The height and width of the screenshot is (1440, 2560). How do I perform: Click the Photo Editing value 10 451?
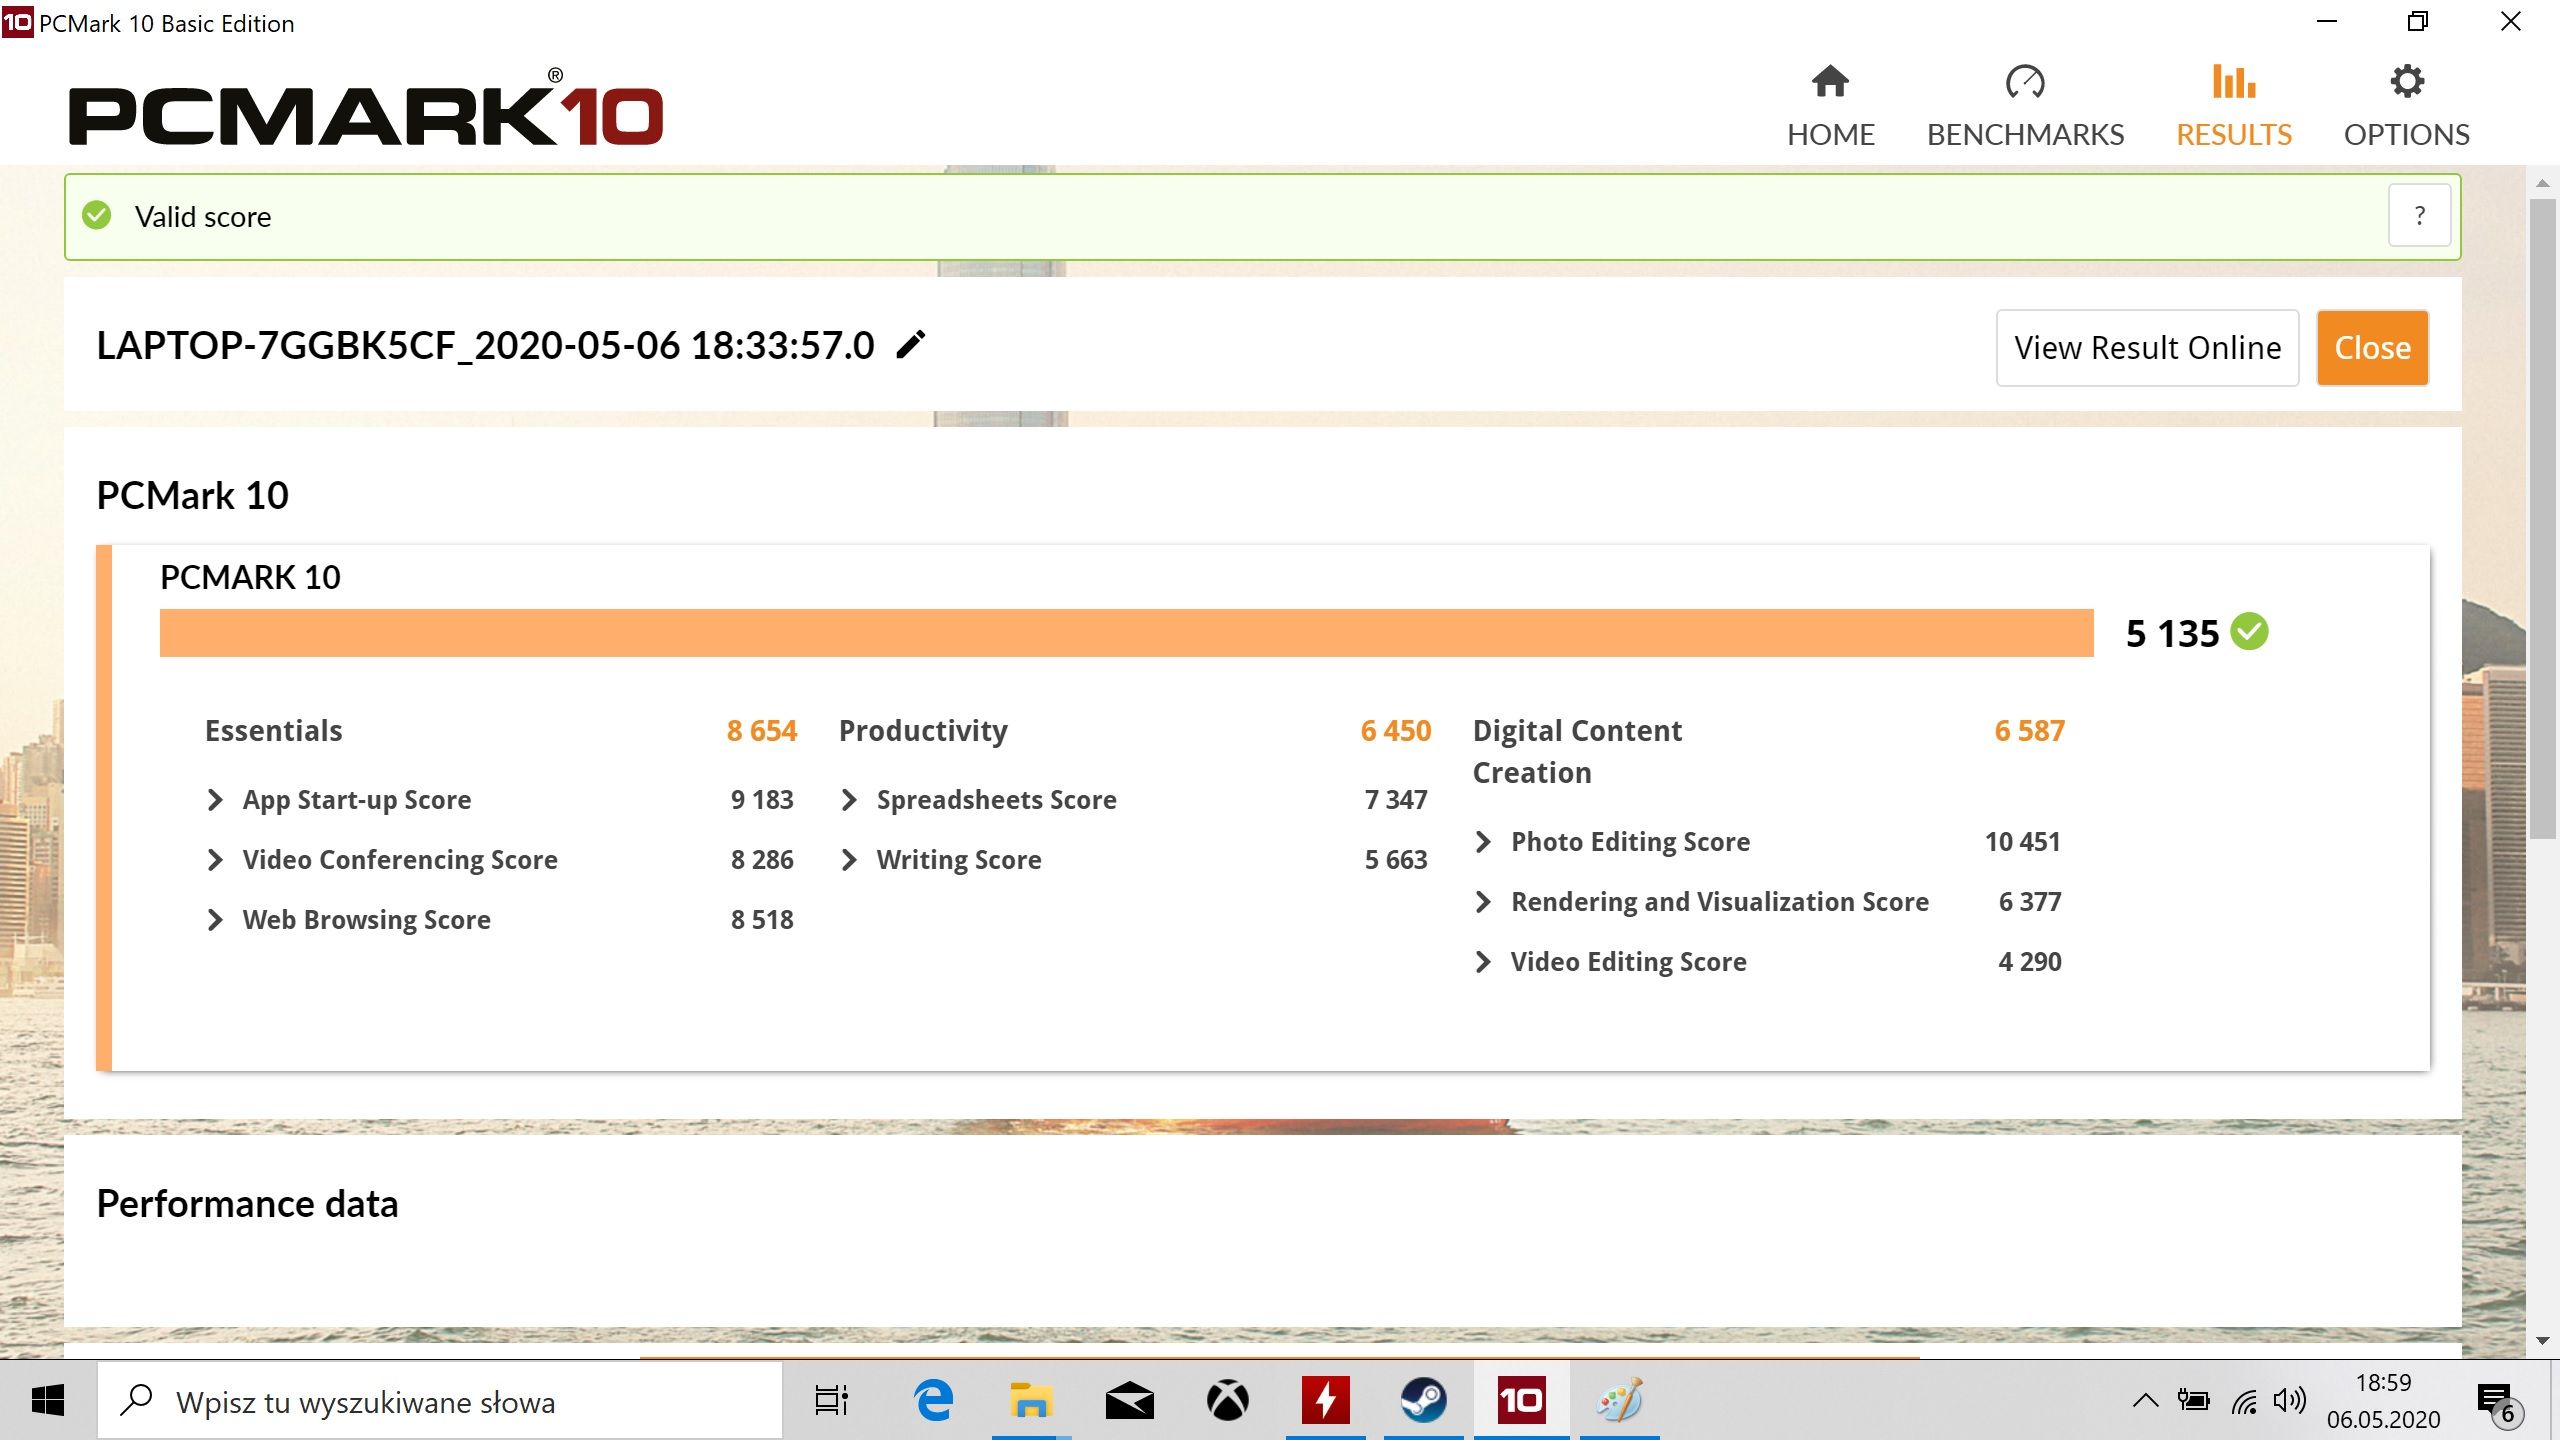(x=2022, y=842)
